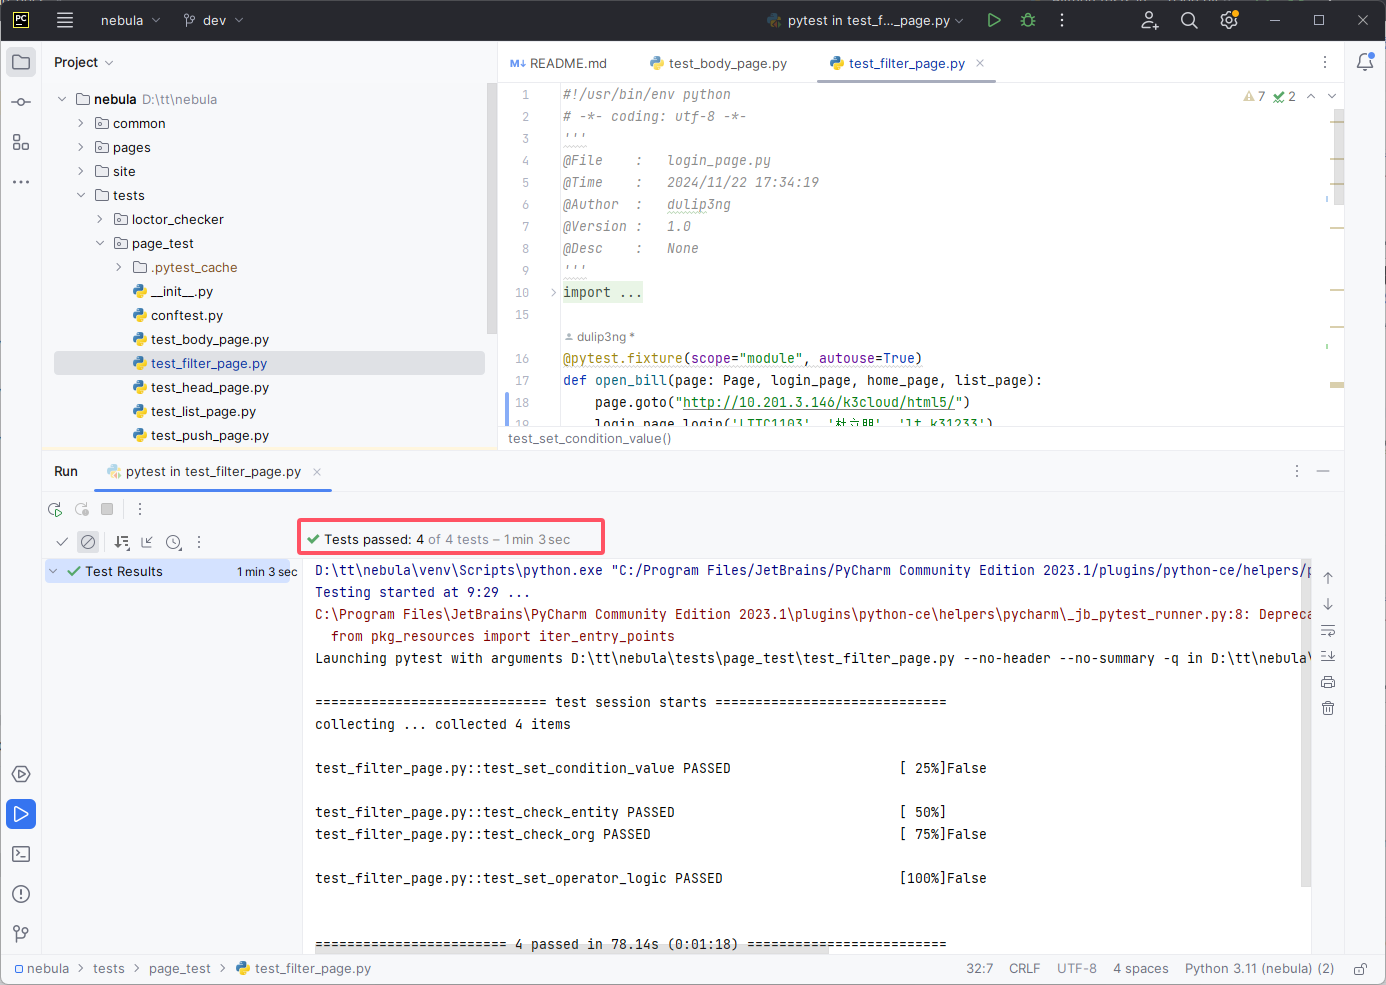Run the pytest configuration with green play
Screen dimensions: 1386x985
[994, 20]
